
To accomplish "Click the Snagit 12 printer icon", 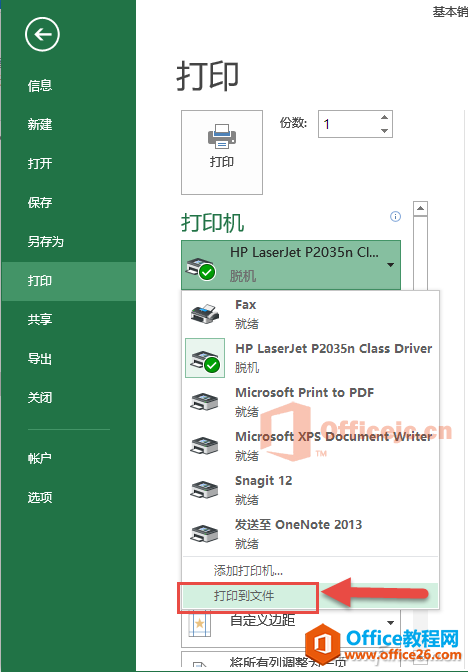I will 204,490.
